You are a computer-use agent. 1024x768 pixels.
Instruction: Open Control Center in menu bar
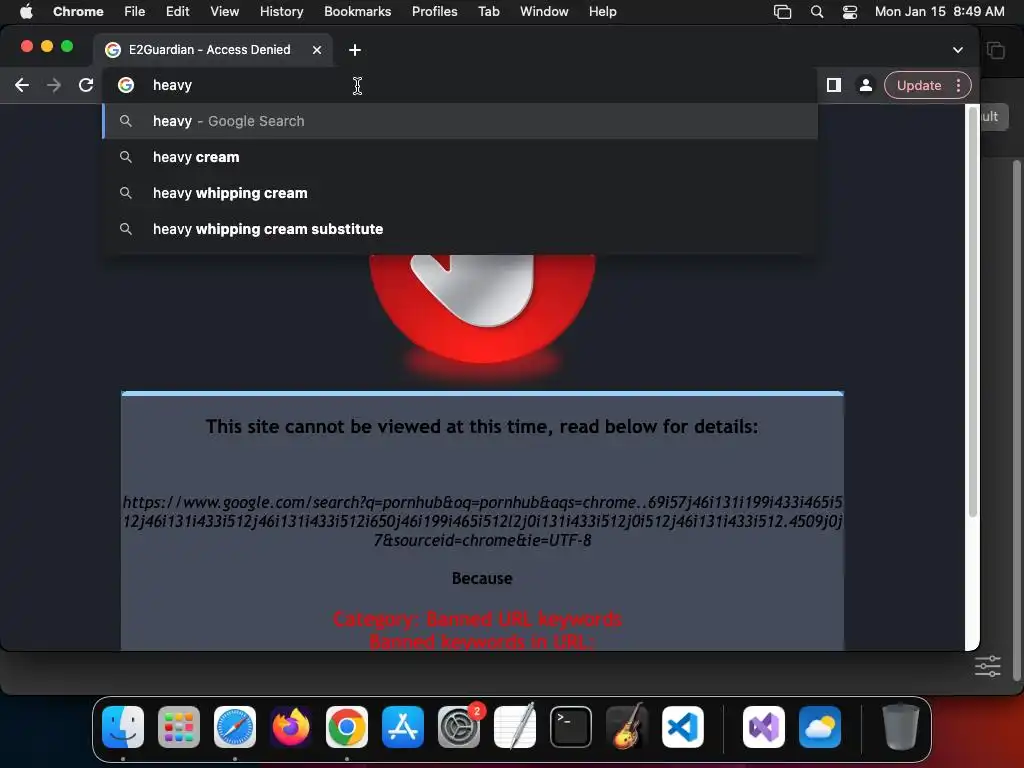[x=850, y=11]
